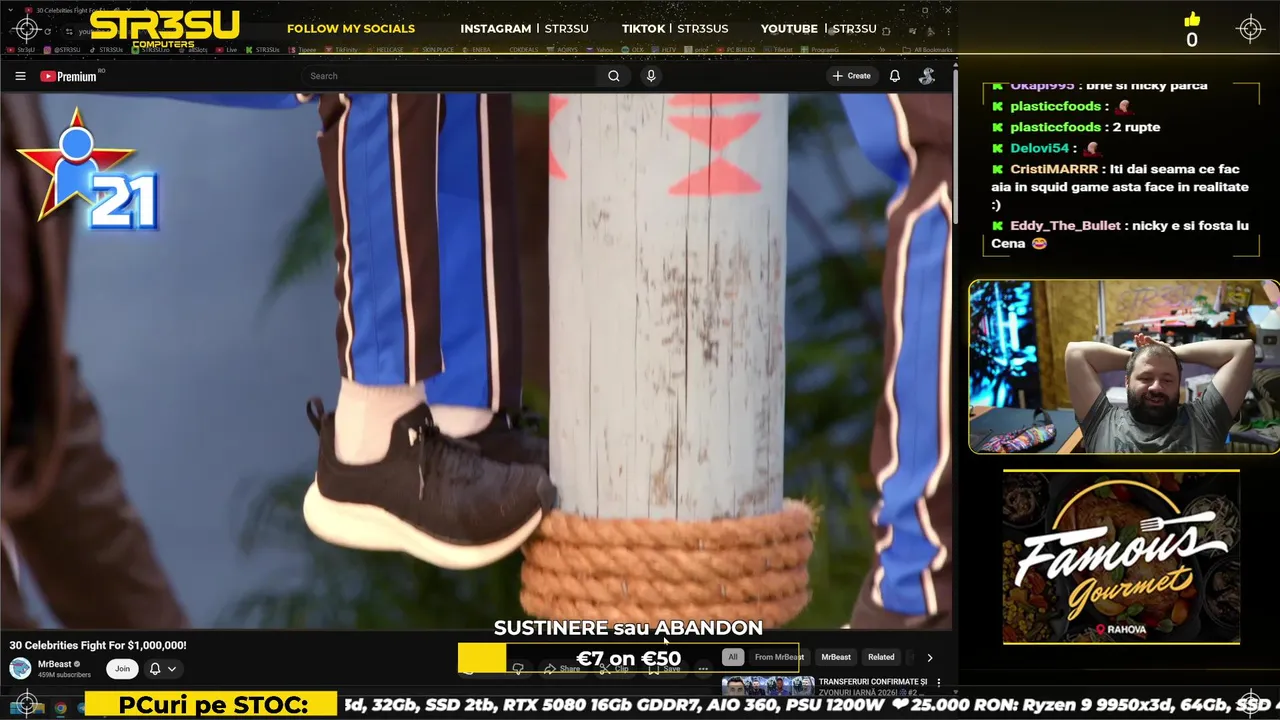
Task: Open the MrBeast channel name link
Action: 55,664
